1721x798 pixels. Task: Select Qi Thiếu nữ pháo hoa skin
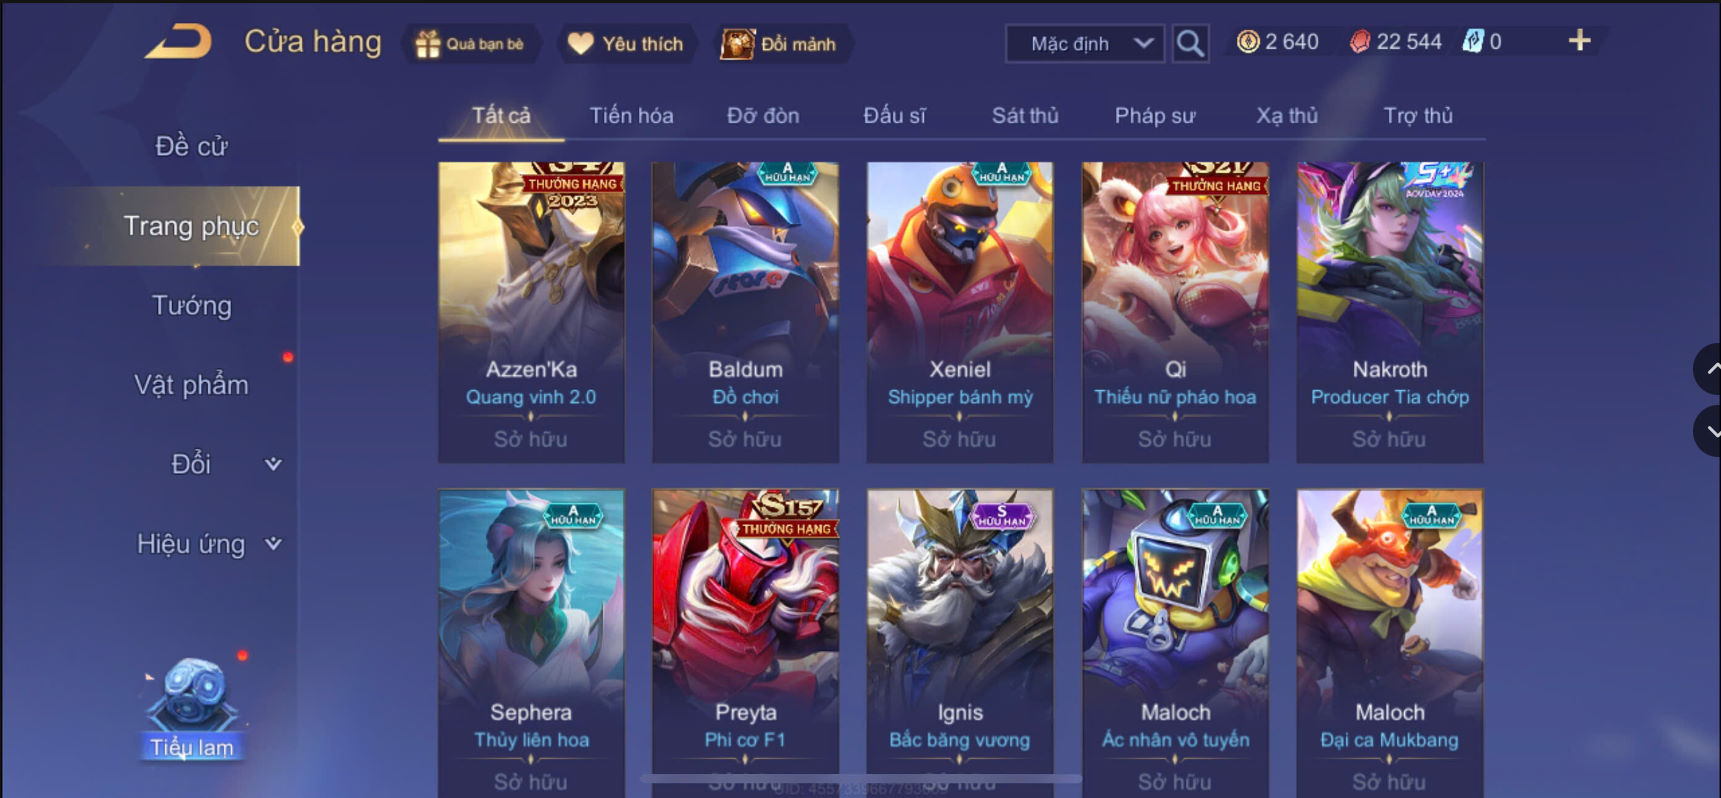[1175, 312]
